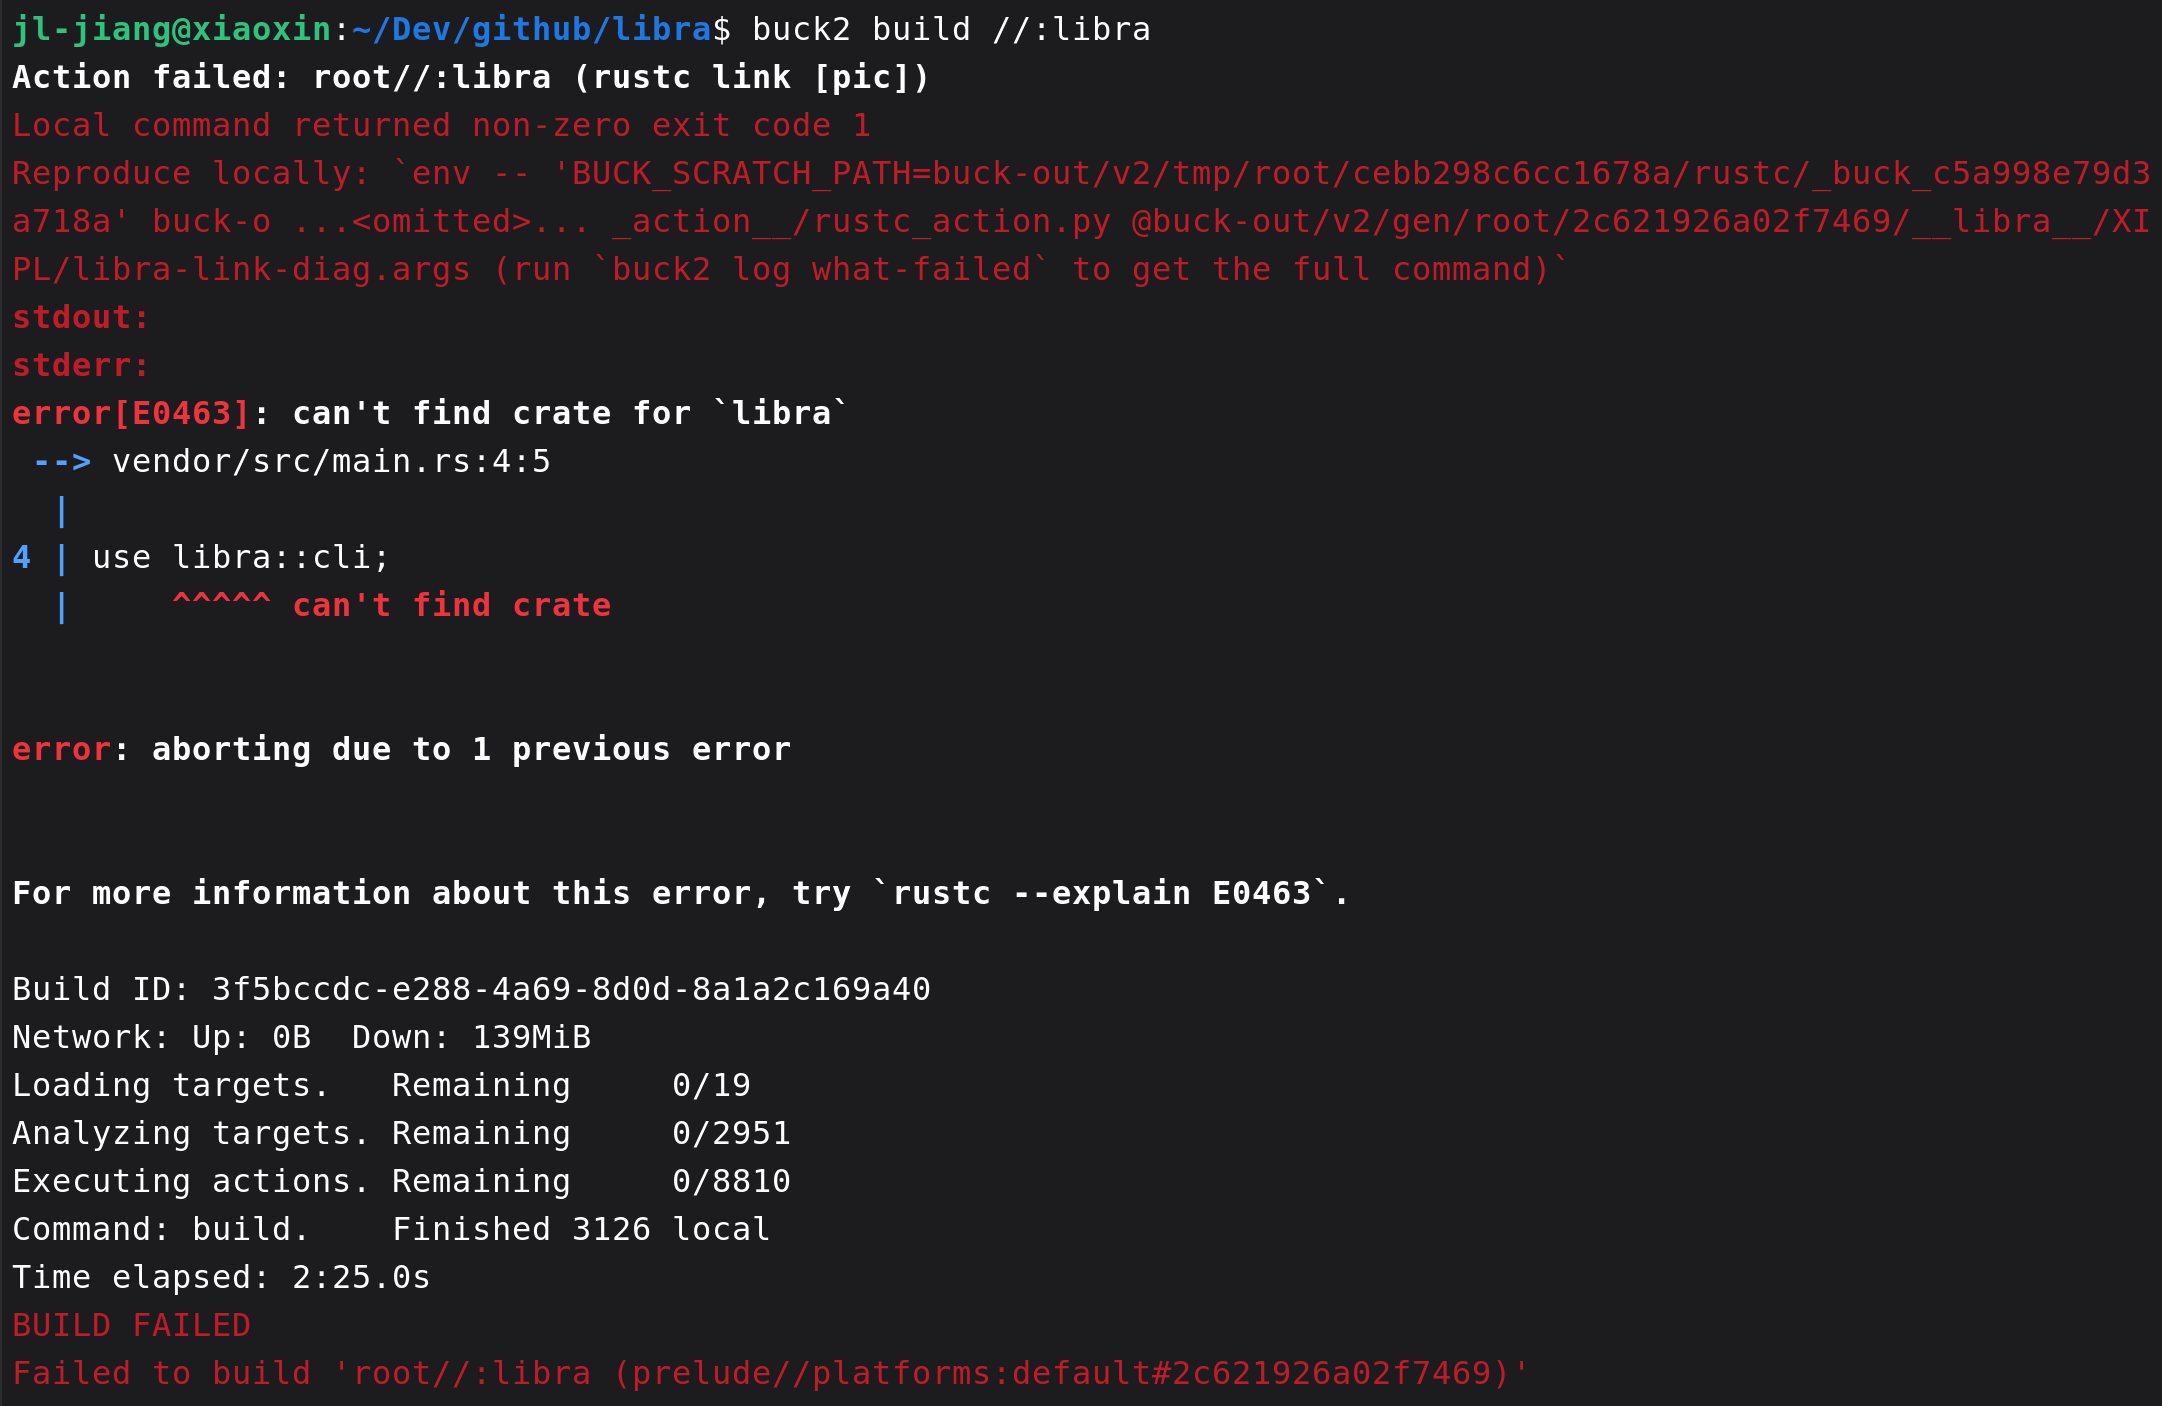The width and height of the screenshot is (2162, 1406).
Task: Click the error[E0463] code
Action: point(131,414)
